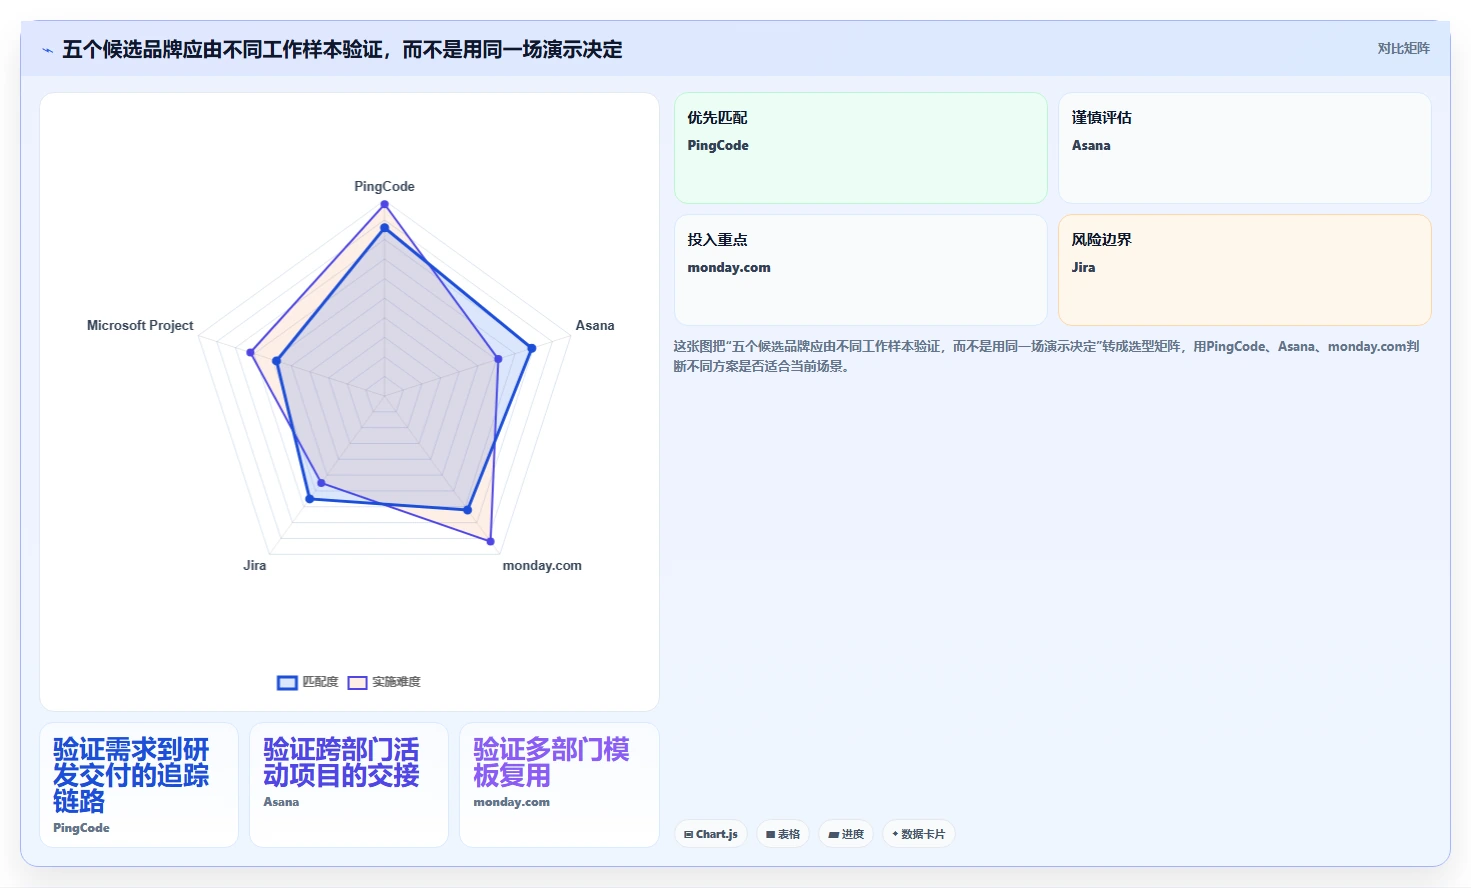
Task: Click the monday.com axis label on radar chart
Action: pyautogui.click(x=542, y=565)
